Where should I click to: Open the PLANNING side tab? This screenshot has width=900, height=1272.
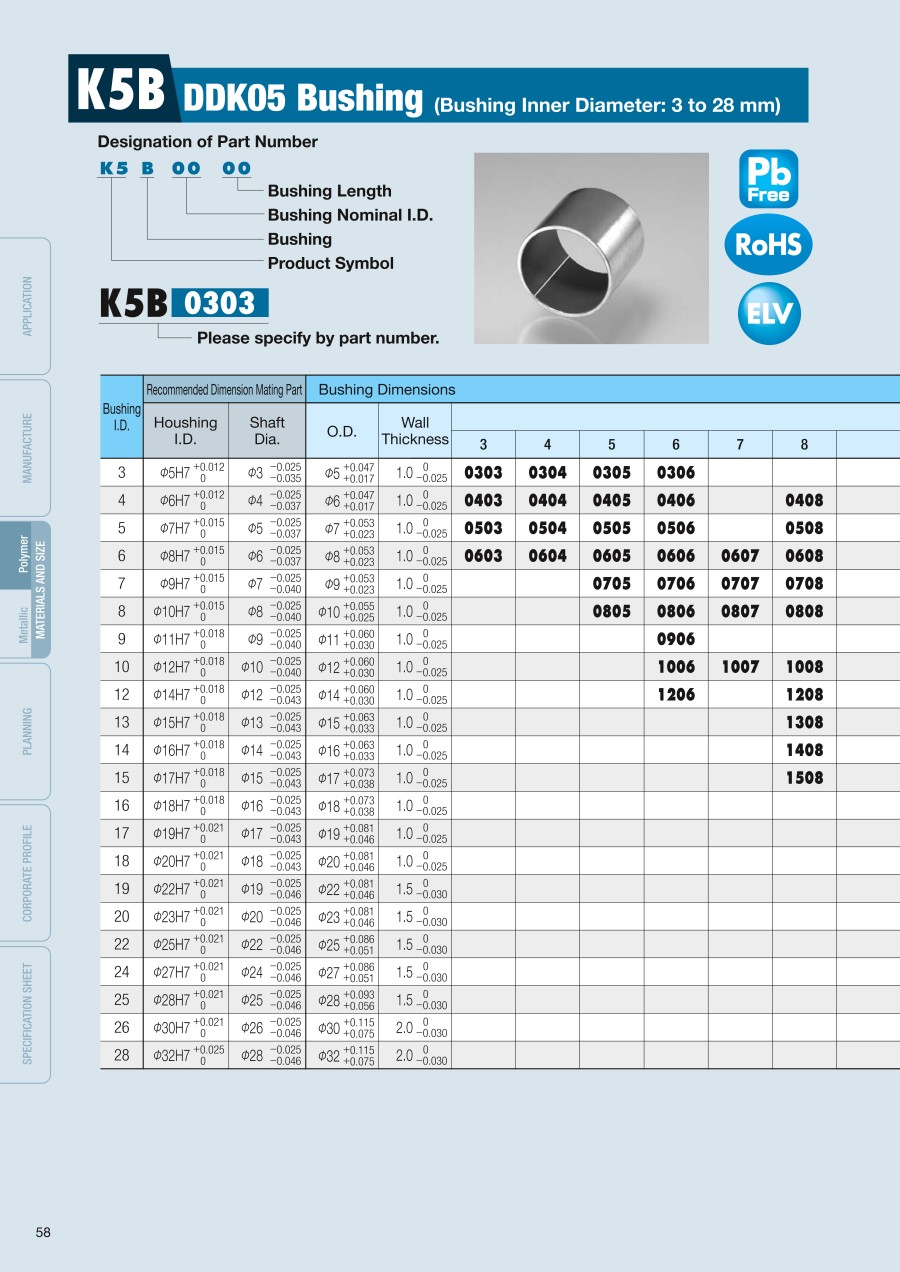click(x=27, y=731)
